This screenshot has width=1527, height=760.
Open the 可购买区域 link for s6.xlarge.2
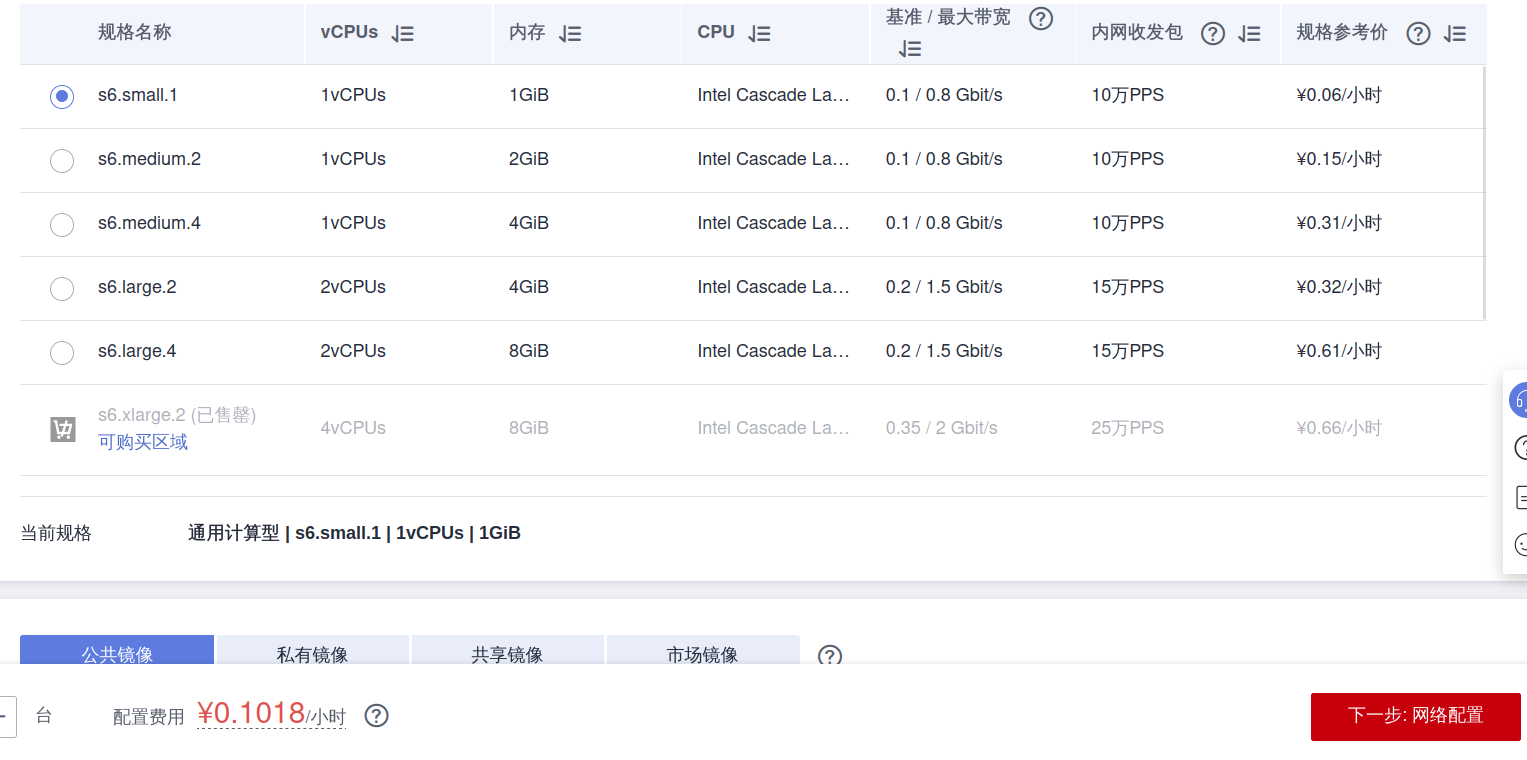142,441
